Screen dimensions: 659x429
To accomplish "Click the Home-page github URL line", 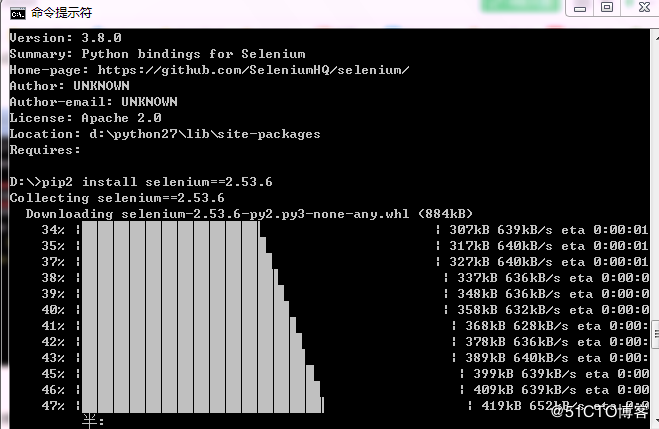I will coord(209,70).
